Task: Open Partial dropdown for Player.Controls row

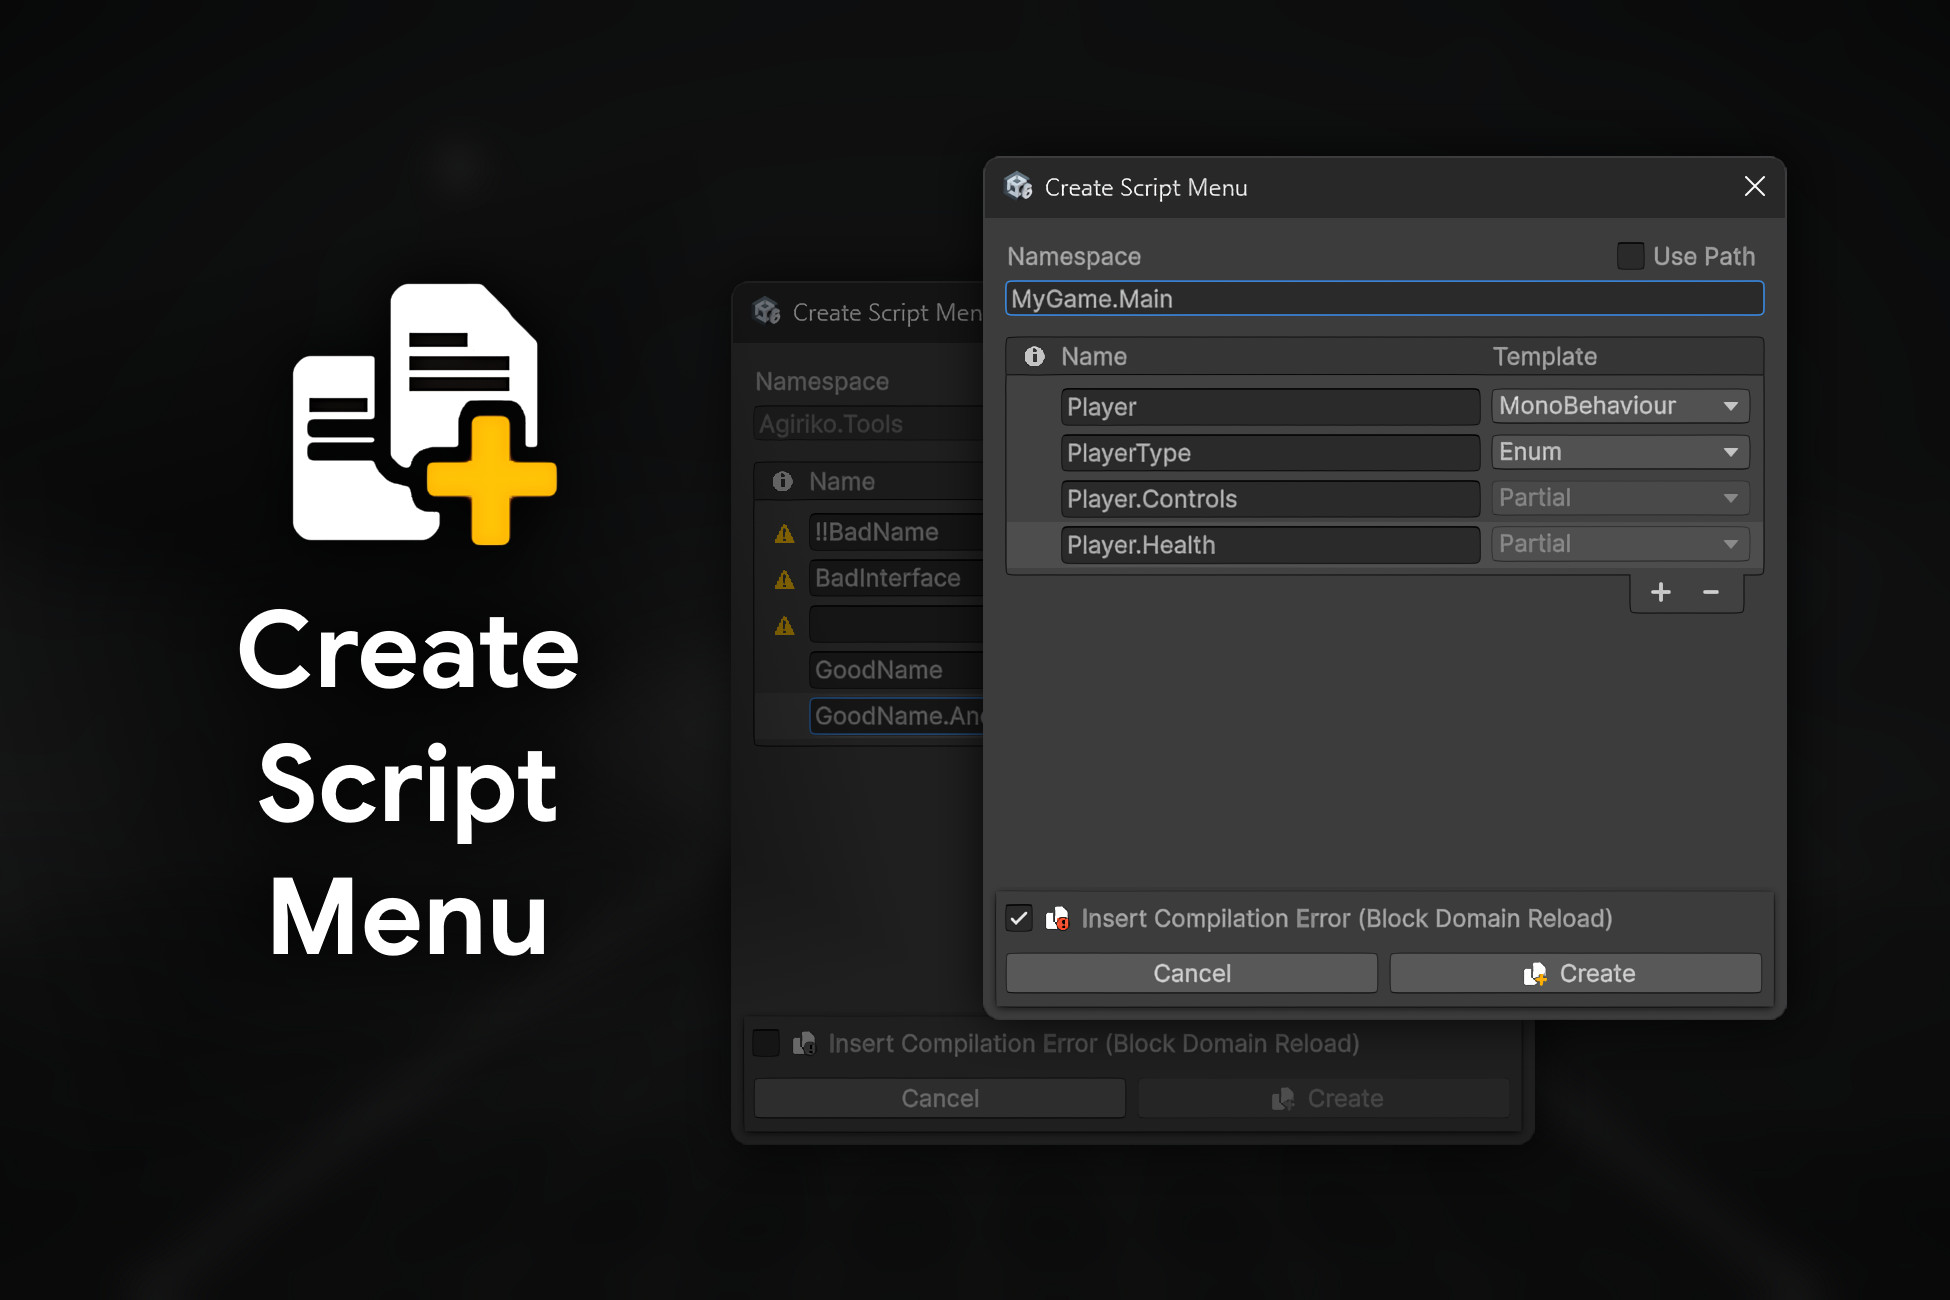Action: click(x=1620, y=498)
